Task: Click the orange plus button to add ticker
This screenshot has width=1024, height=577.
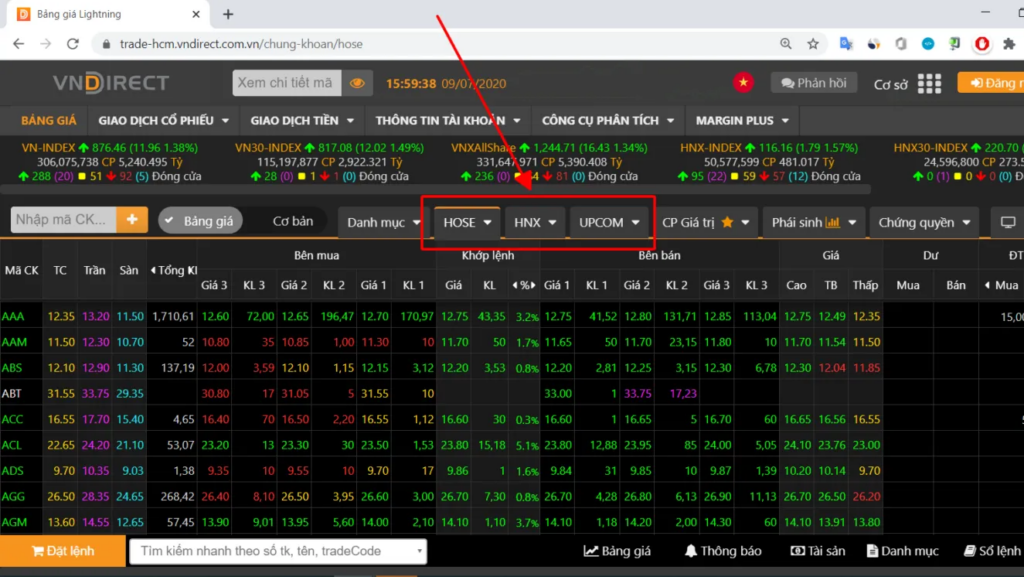Action: pos(132,220)
